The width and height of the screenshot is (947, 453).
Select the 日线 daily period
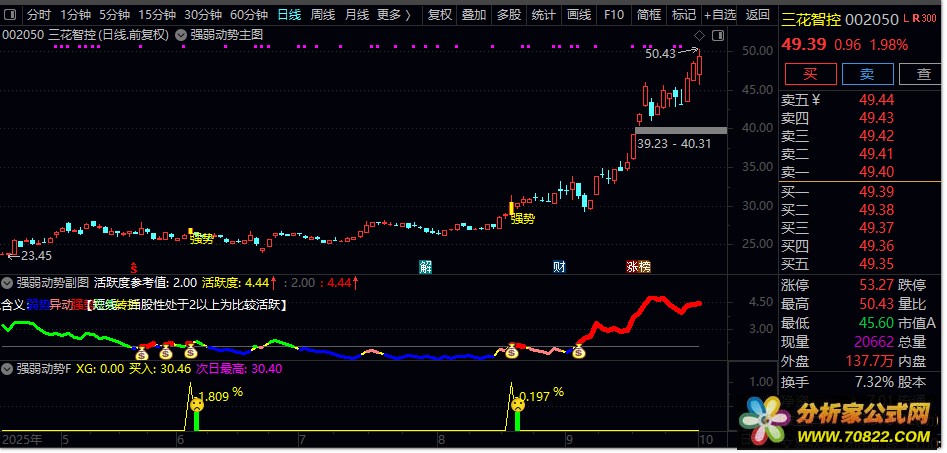coord(289,14)
